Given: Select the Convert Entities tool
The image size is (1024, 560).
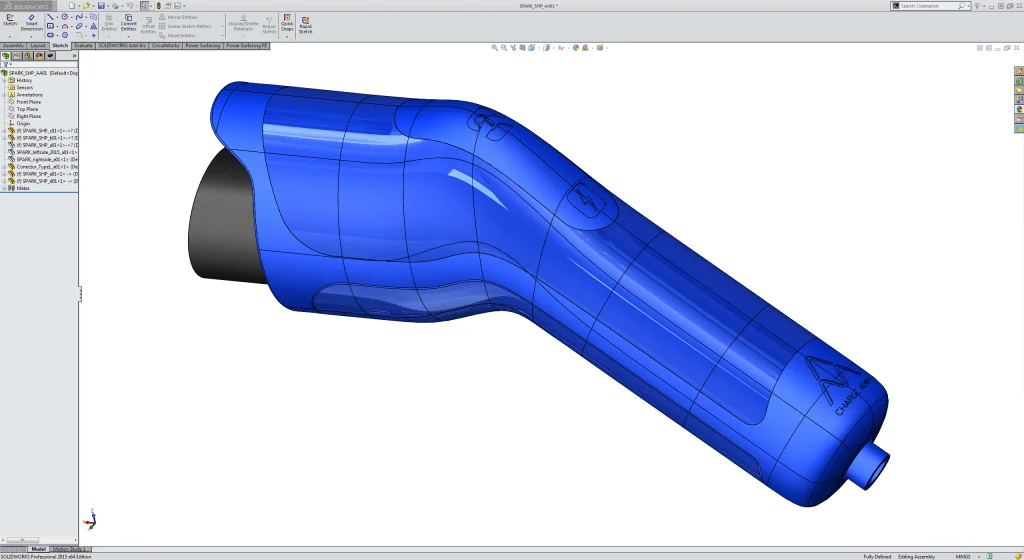Looking at the screenshot, I should (129, 23).
